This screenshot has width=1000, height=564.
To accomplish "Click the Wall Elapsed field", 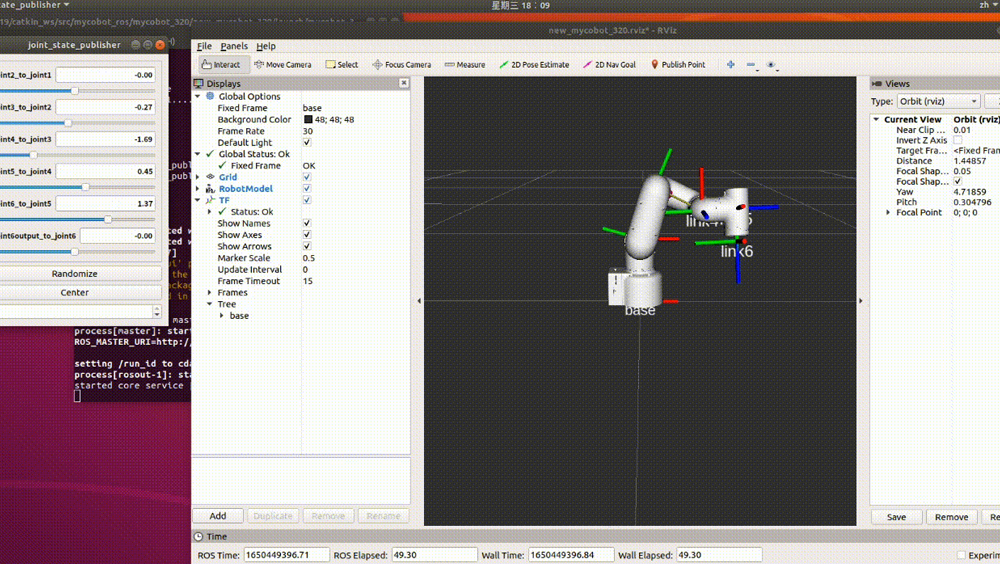I will [x=719, y=555].
